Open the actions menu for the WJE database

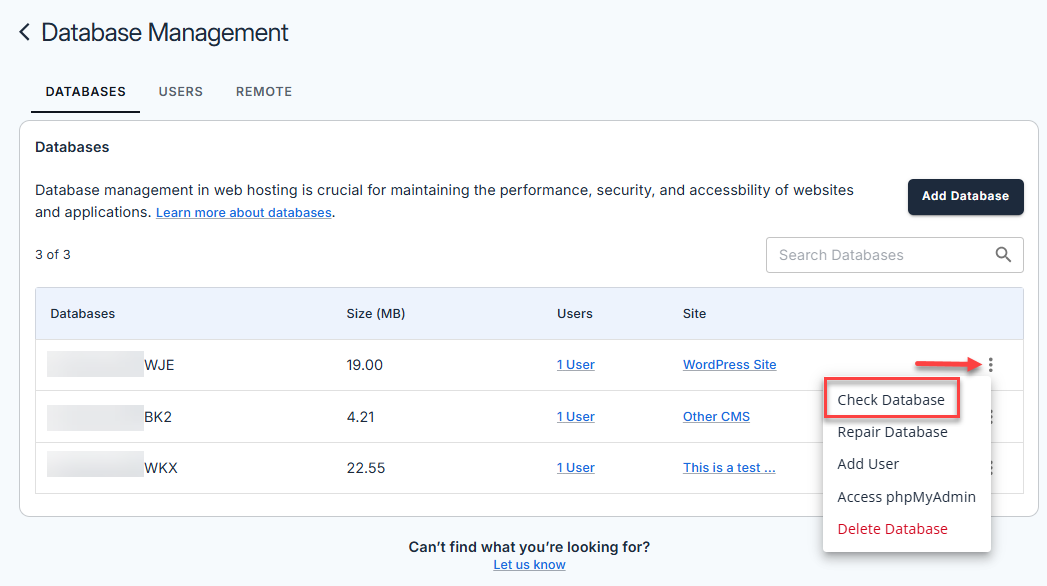[989, 364]
